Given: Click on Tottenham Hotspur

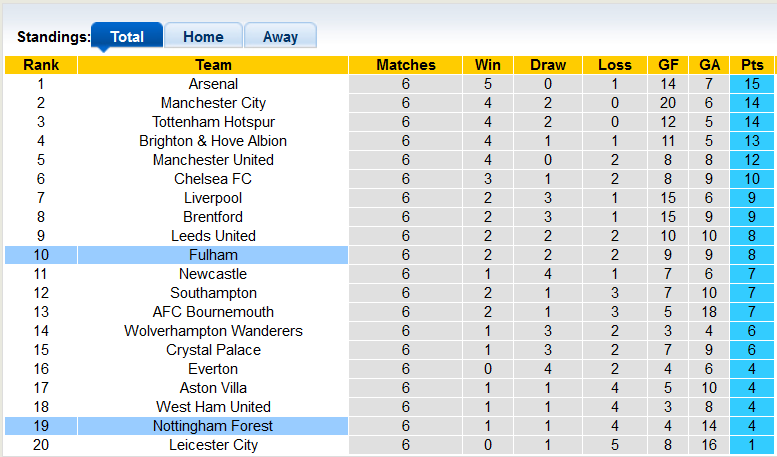Looking at the screenshot, I should (213, 122).
